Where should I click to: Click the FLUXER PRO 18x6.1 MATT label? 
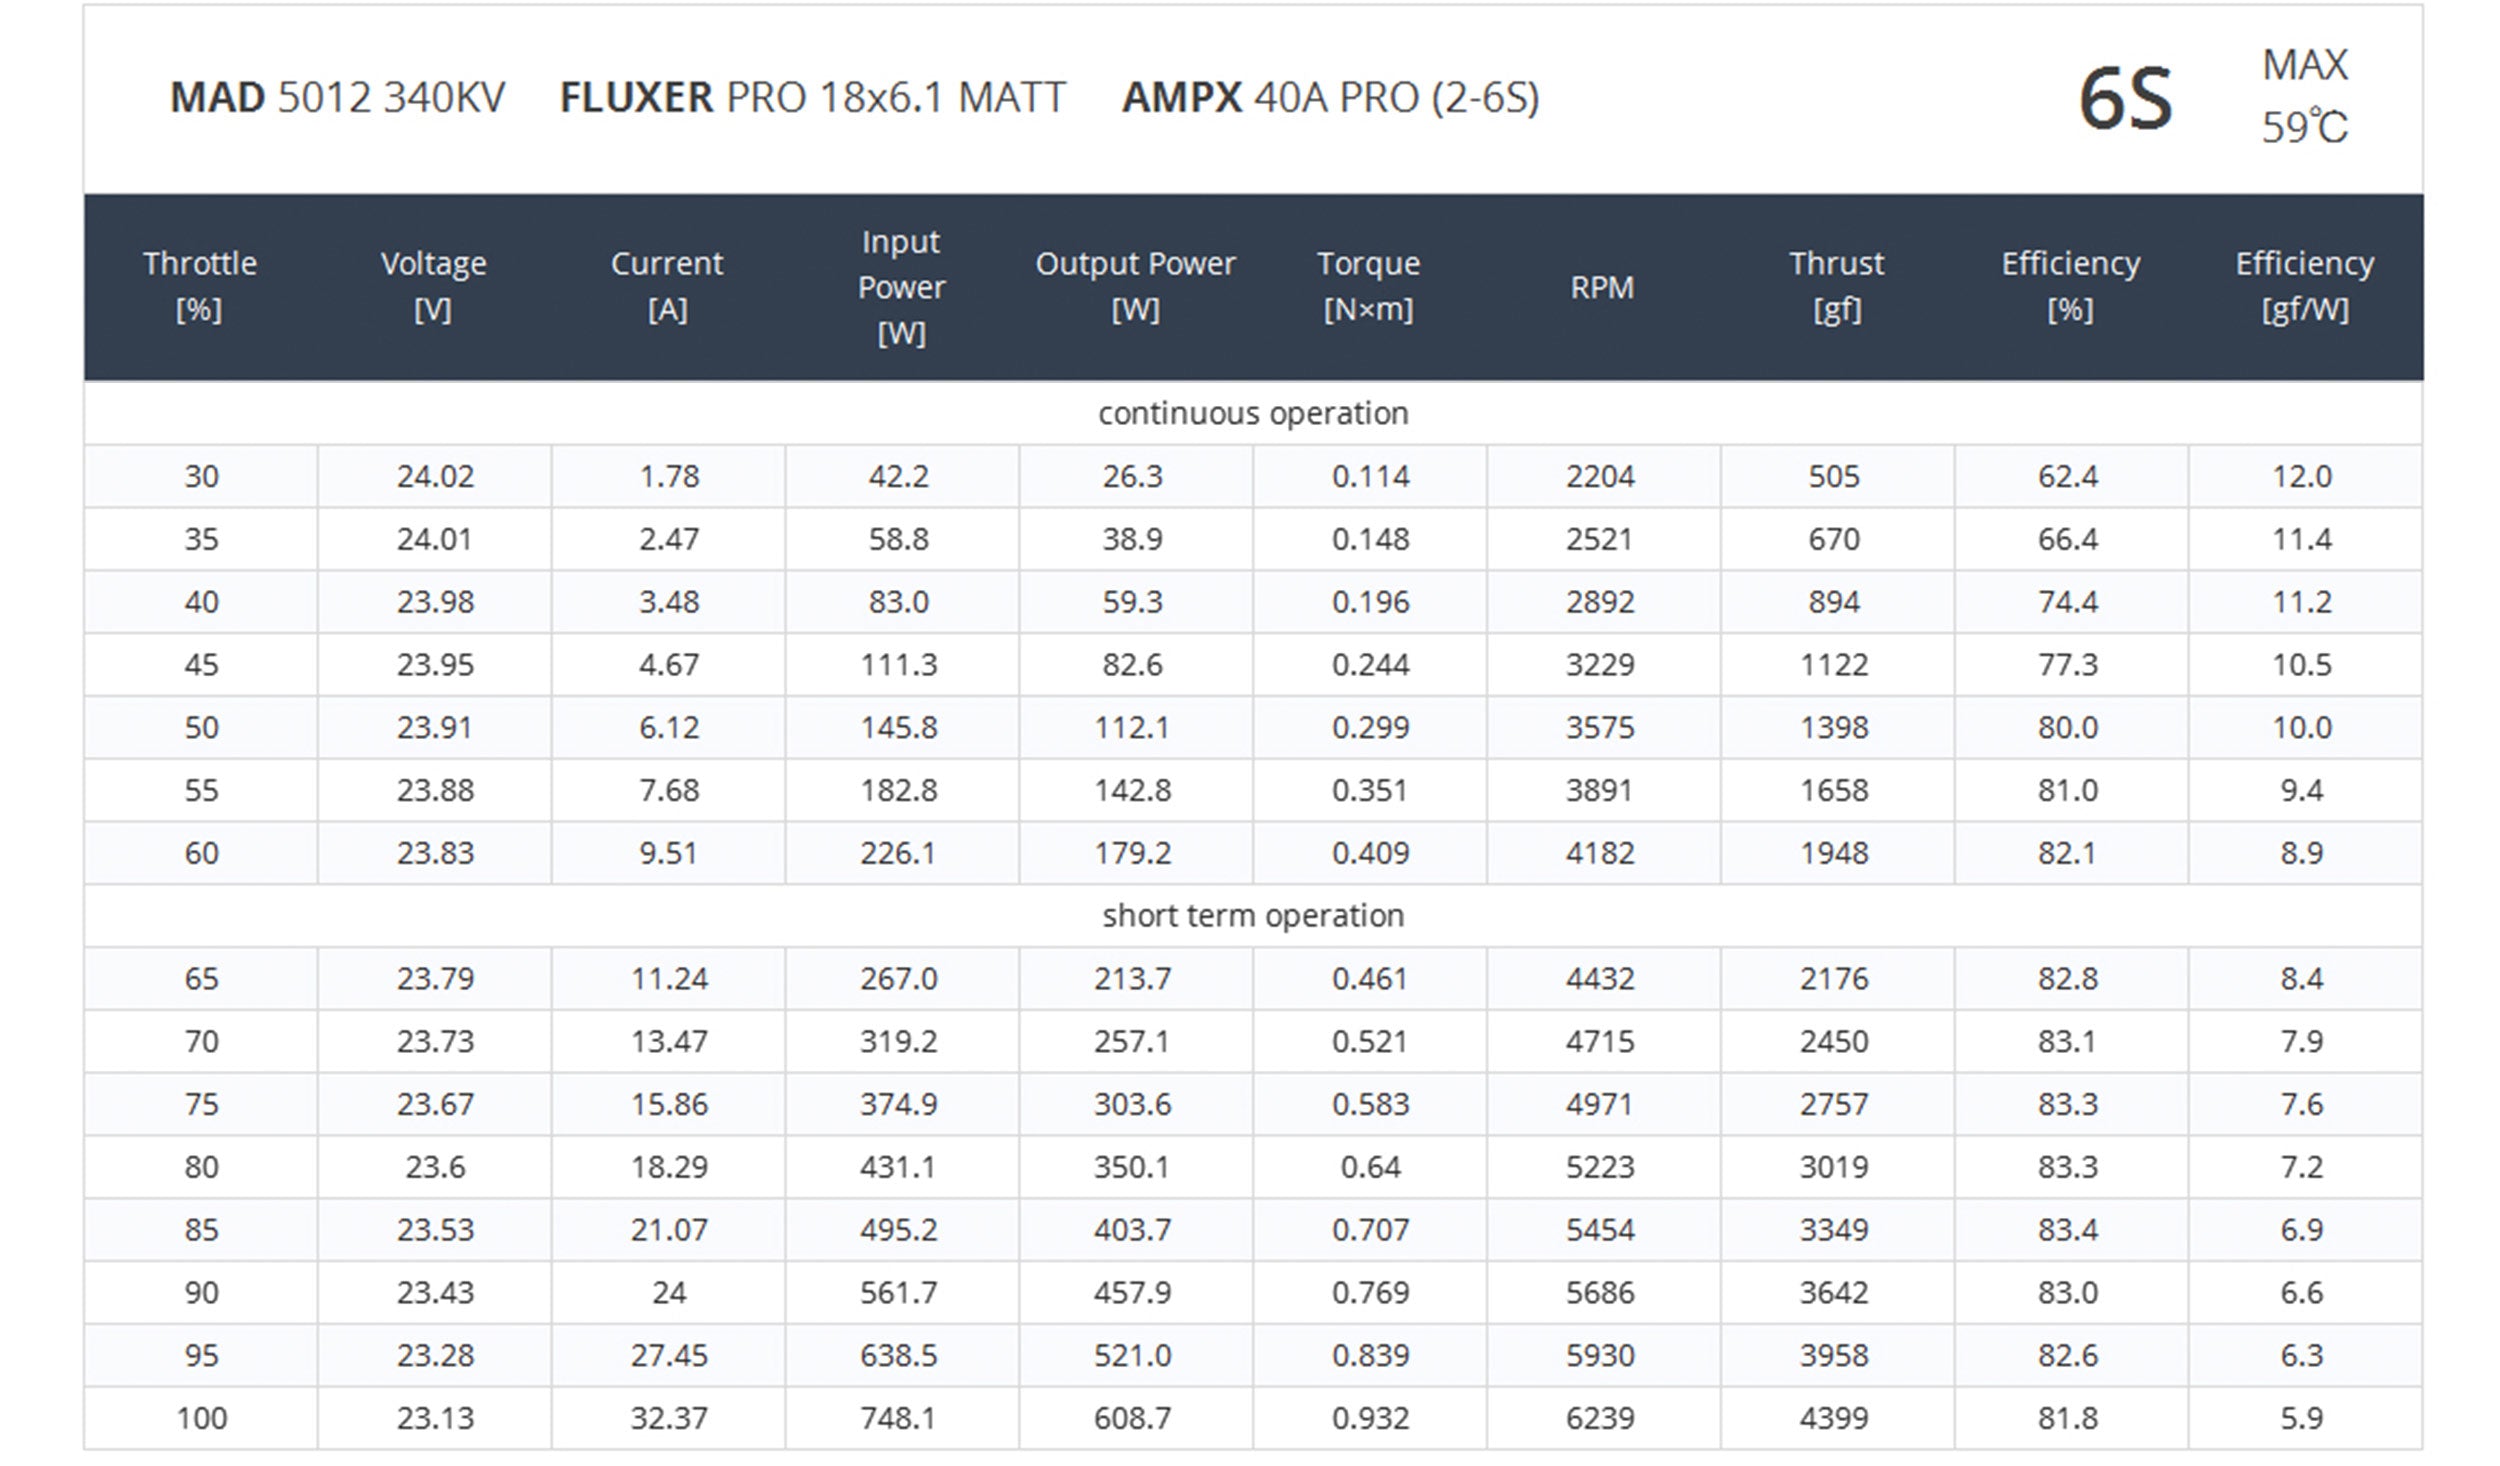point(812,98)
